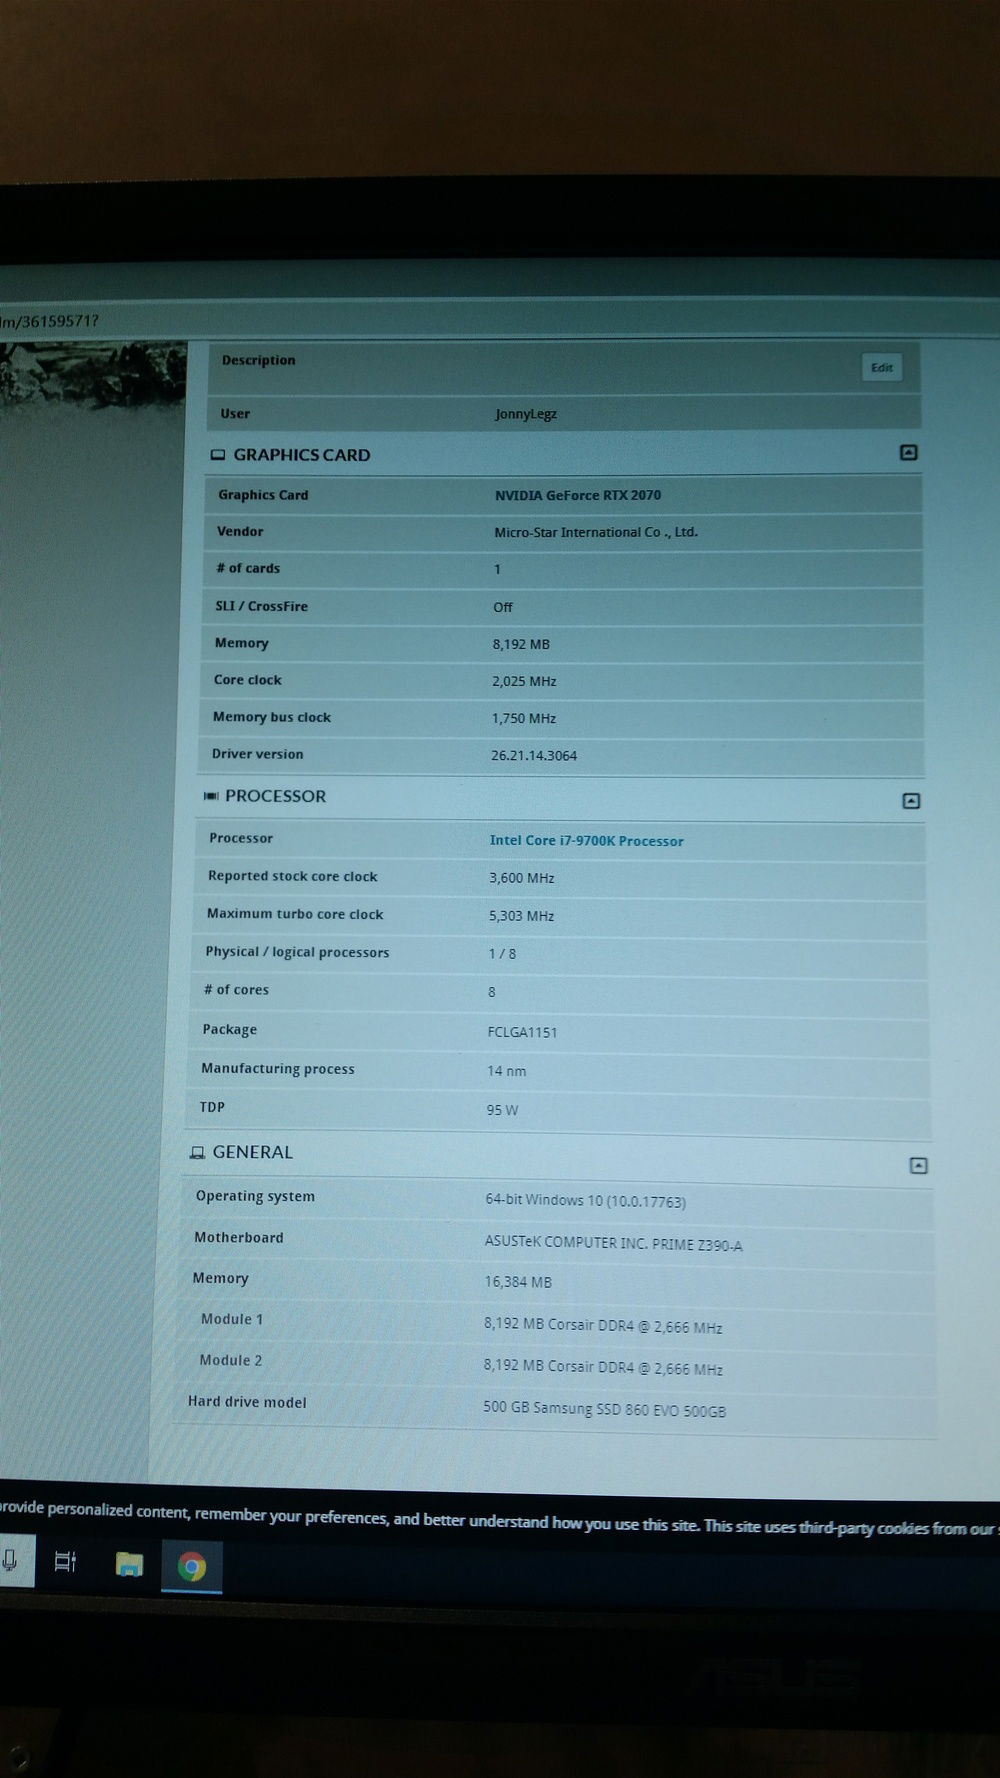Collapse the Graphics Card section
This screenshot has height=1778, width=1000.
click(908, 453)
